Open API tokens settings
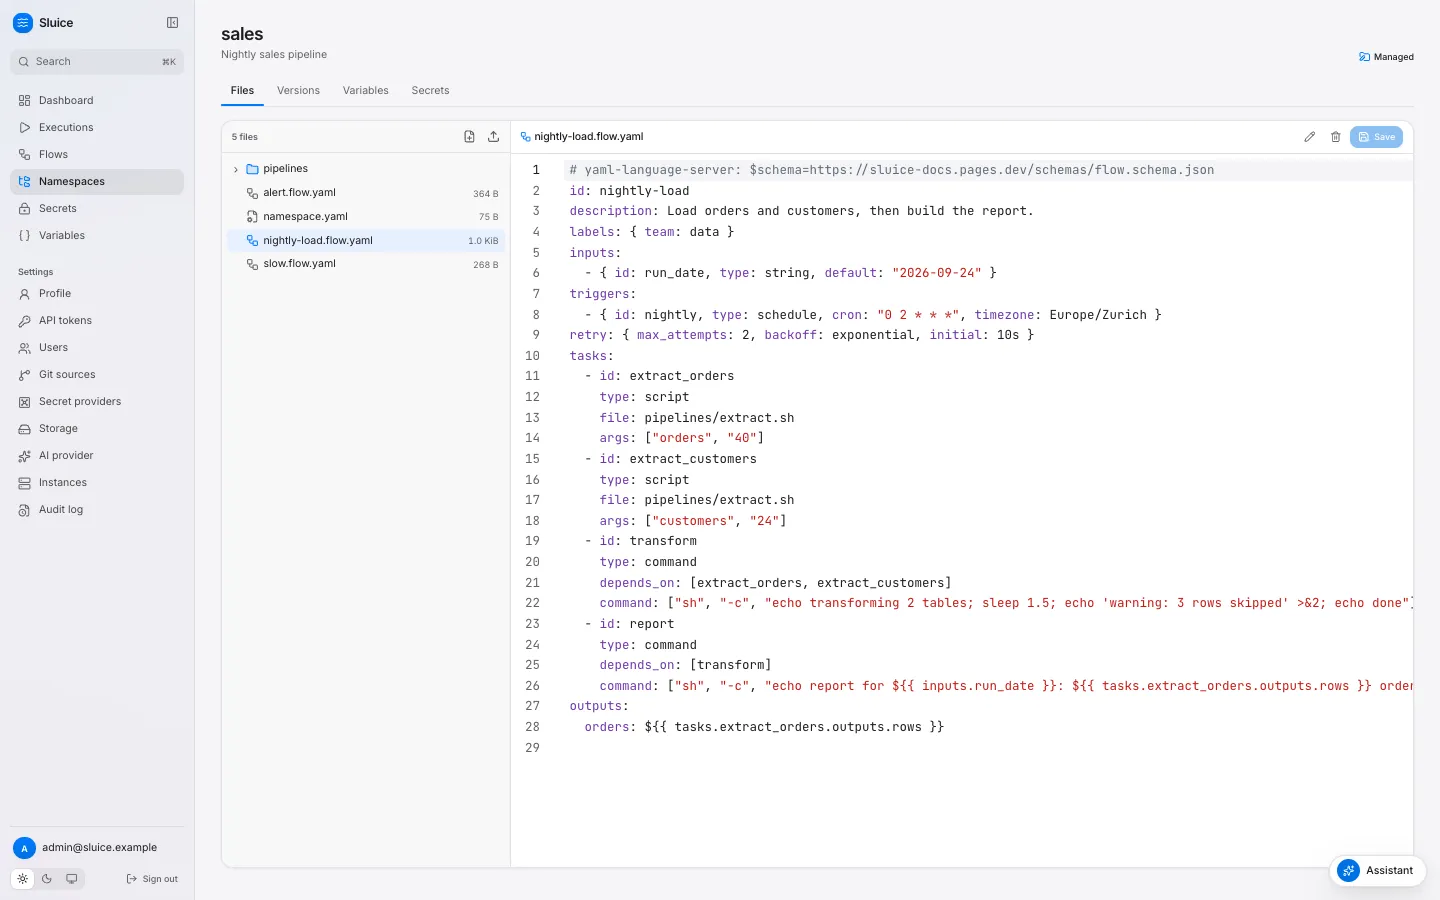 97,320
